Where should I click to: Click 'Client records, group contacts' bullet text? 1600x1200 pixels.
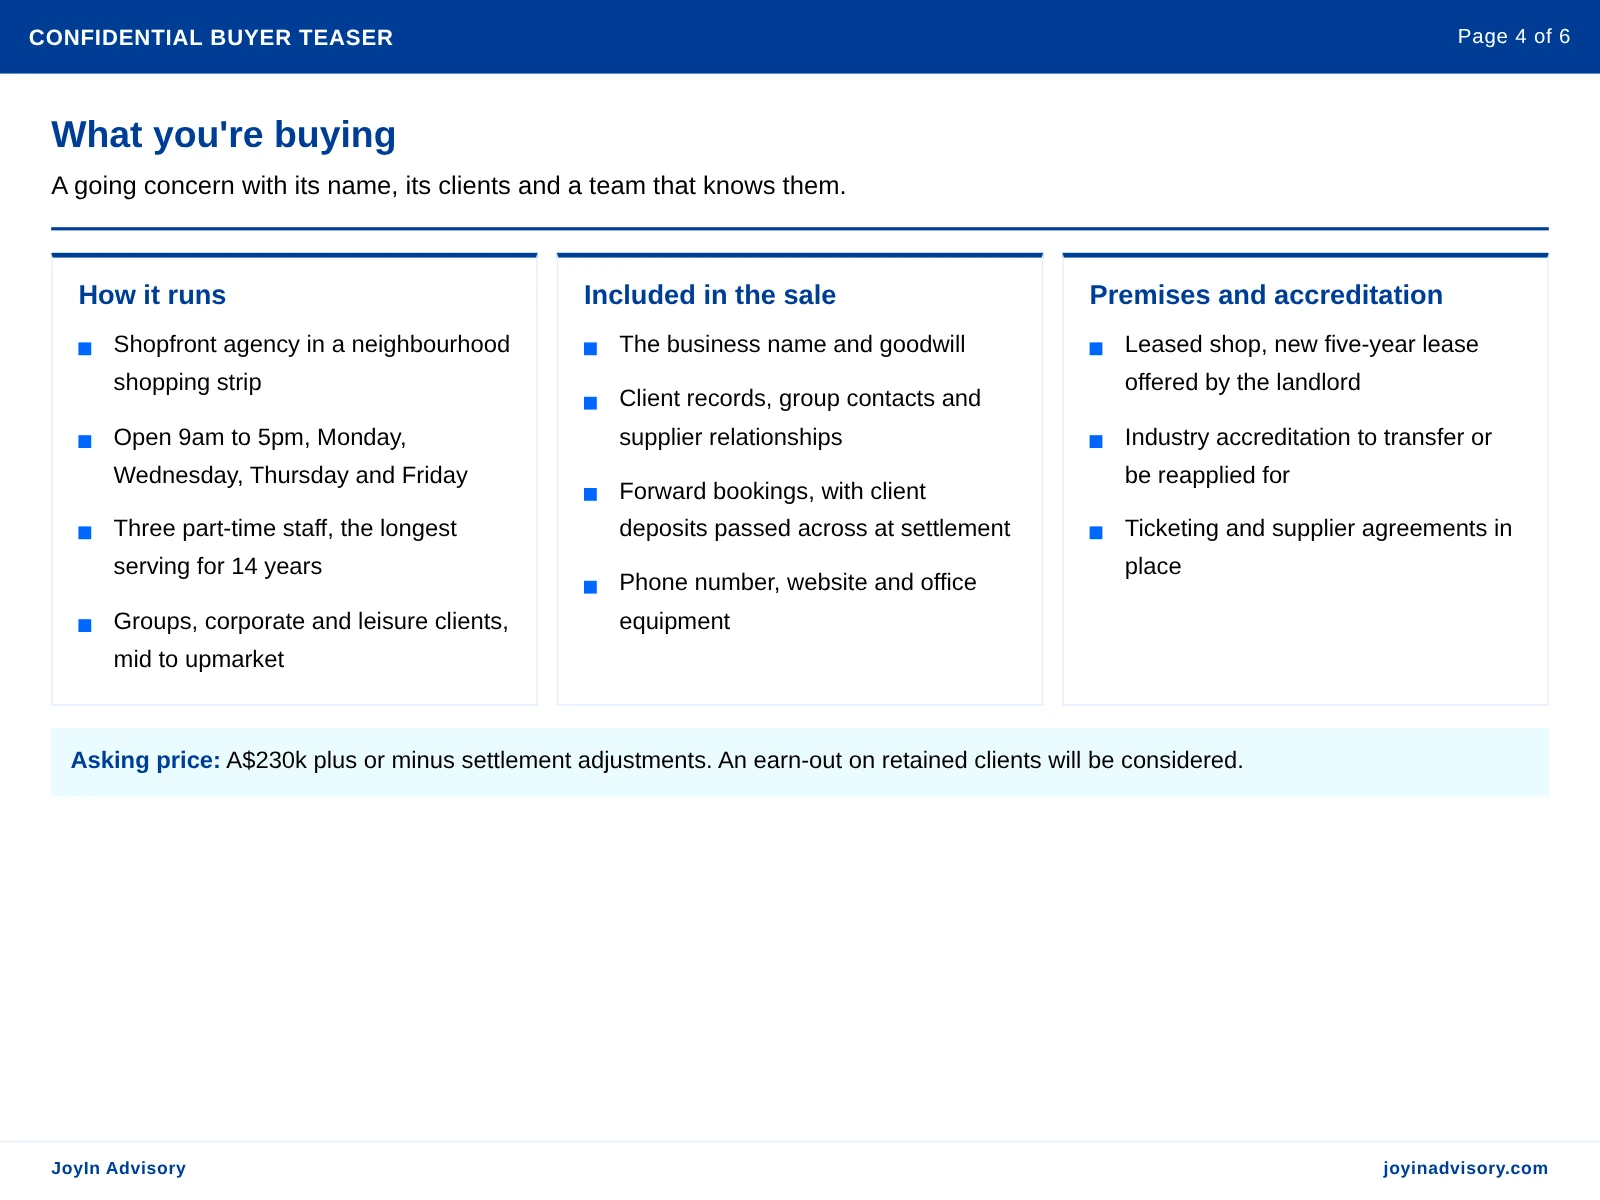coord(800,418)
